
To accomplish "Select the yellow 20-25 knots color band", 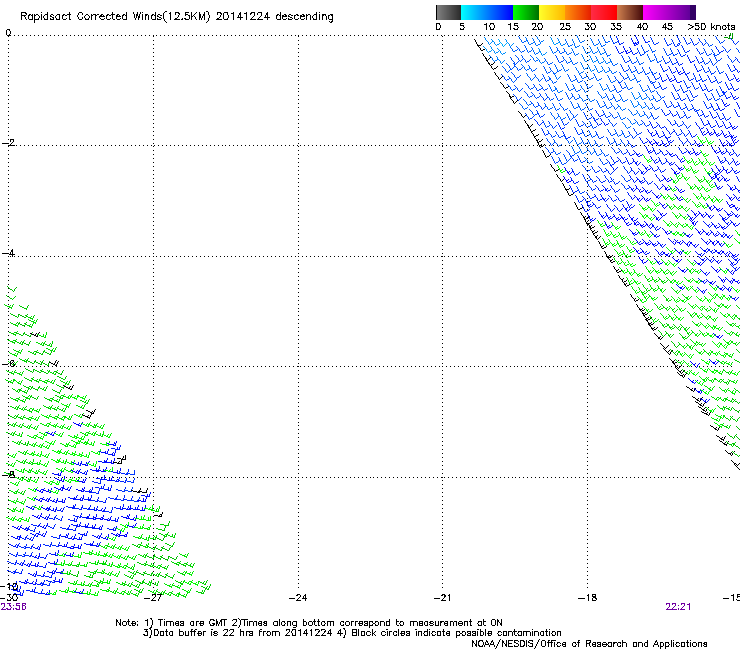I will [x=552, y=12].
